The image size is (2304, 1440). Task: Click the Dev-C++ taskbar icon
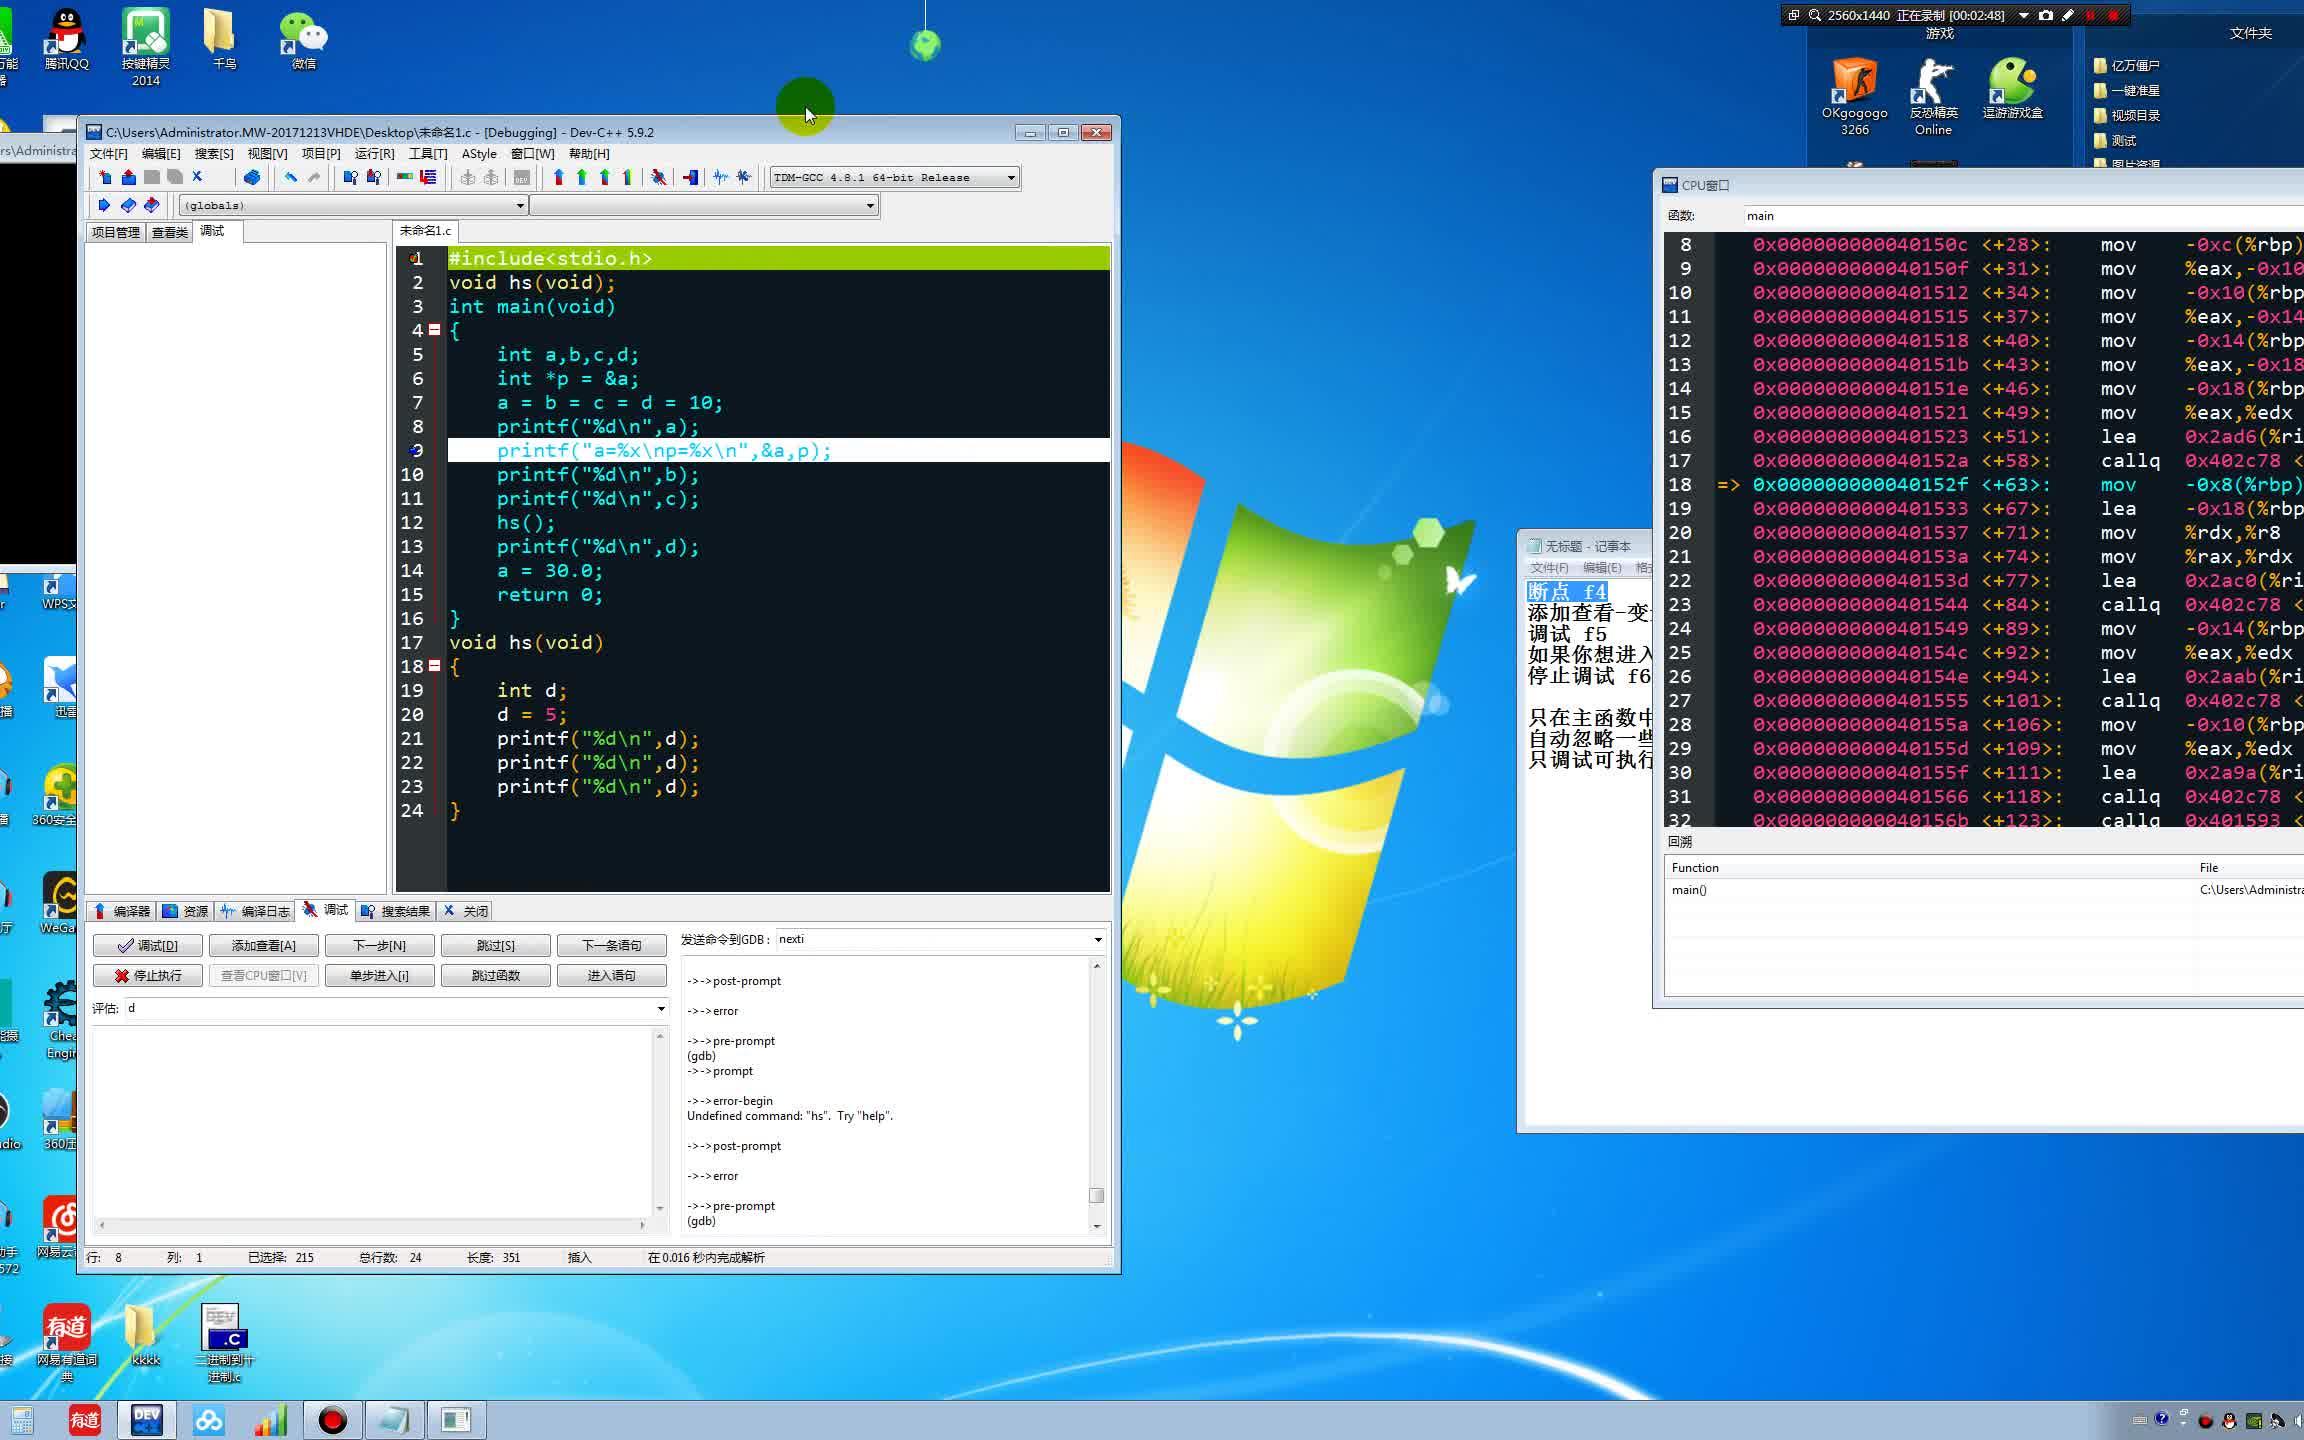click(147, 1420)
